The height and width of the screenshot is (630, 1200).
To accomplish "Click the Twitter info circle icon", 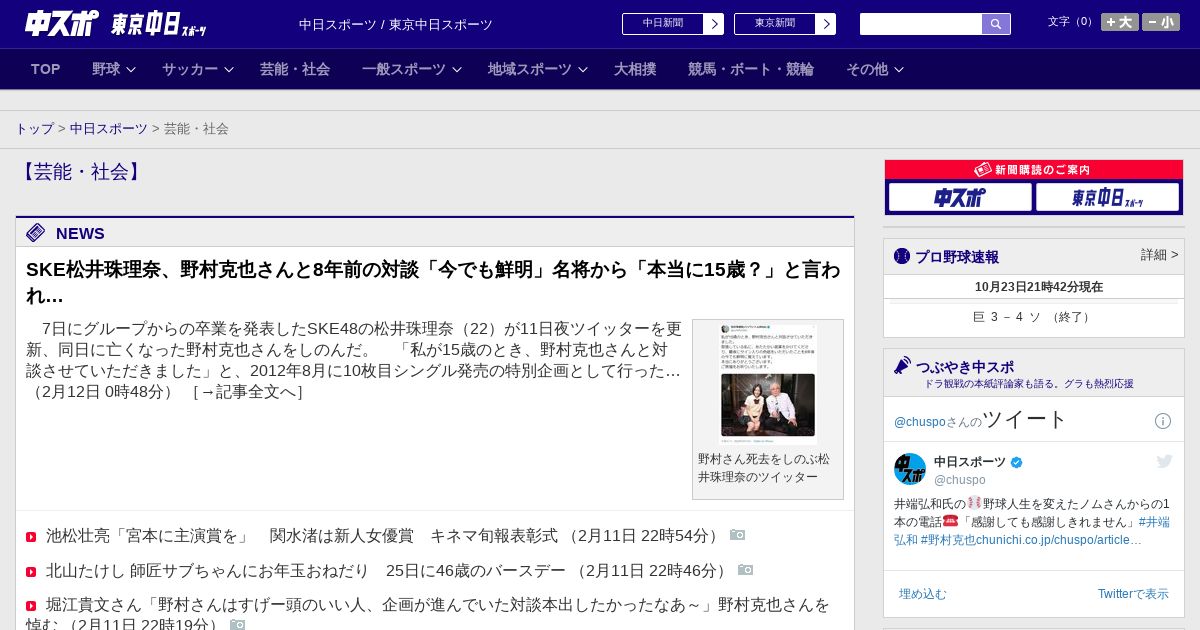I will click(1163, 421).
